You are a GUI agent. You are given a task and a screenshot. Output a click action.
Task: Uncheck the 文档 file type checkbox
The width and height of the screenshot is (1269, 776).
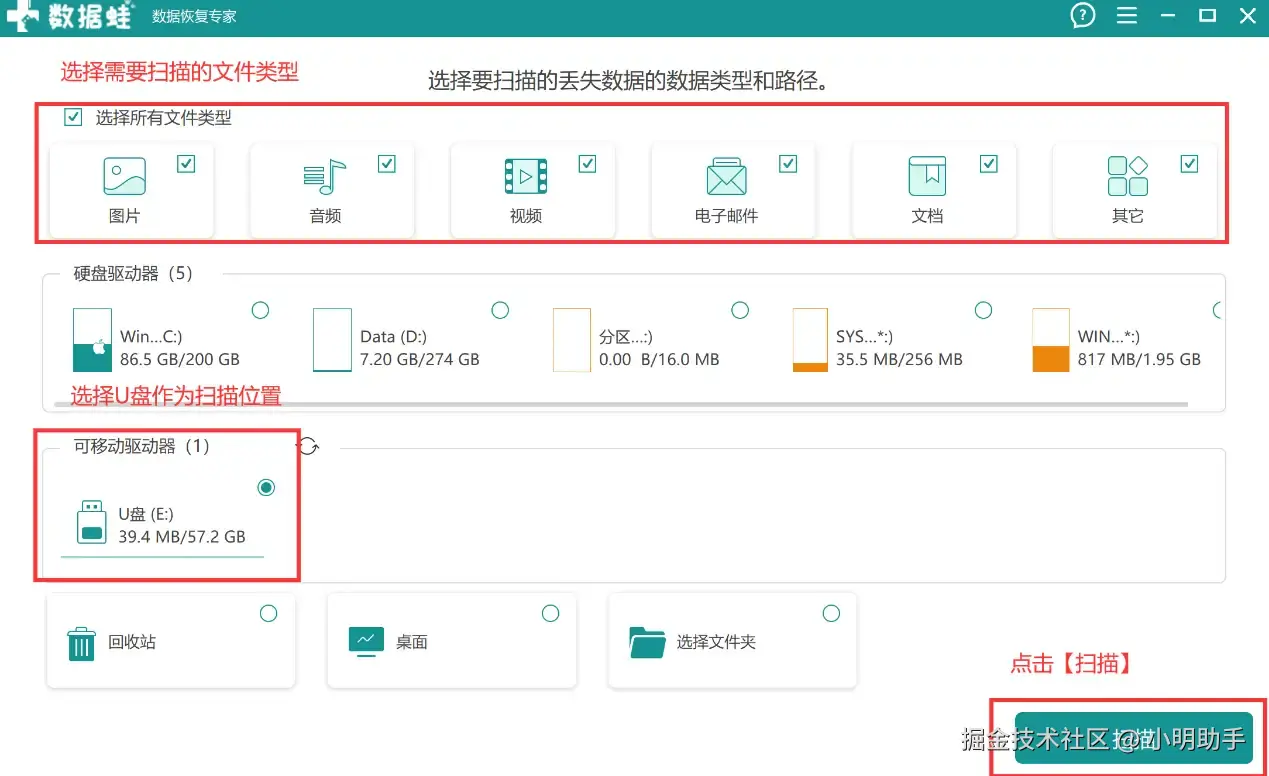coord(989,164)
